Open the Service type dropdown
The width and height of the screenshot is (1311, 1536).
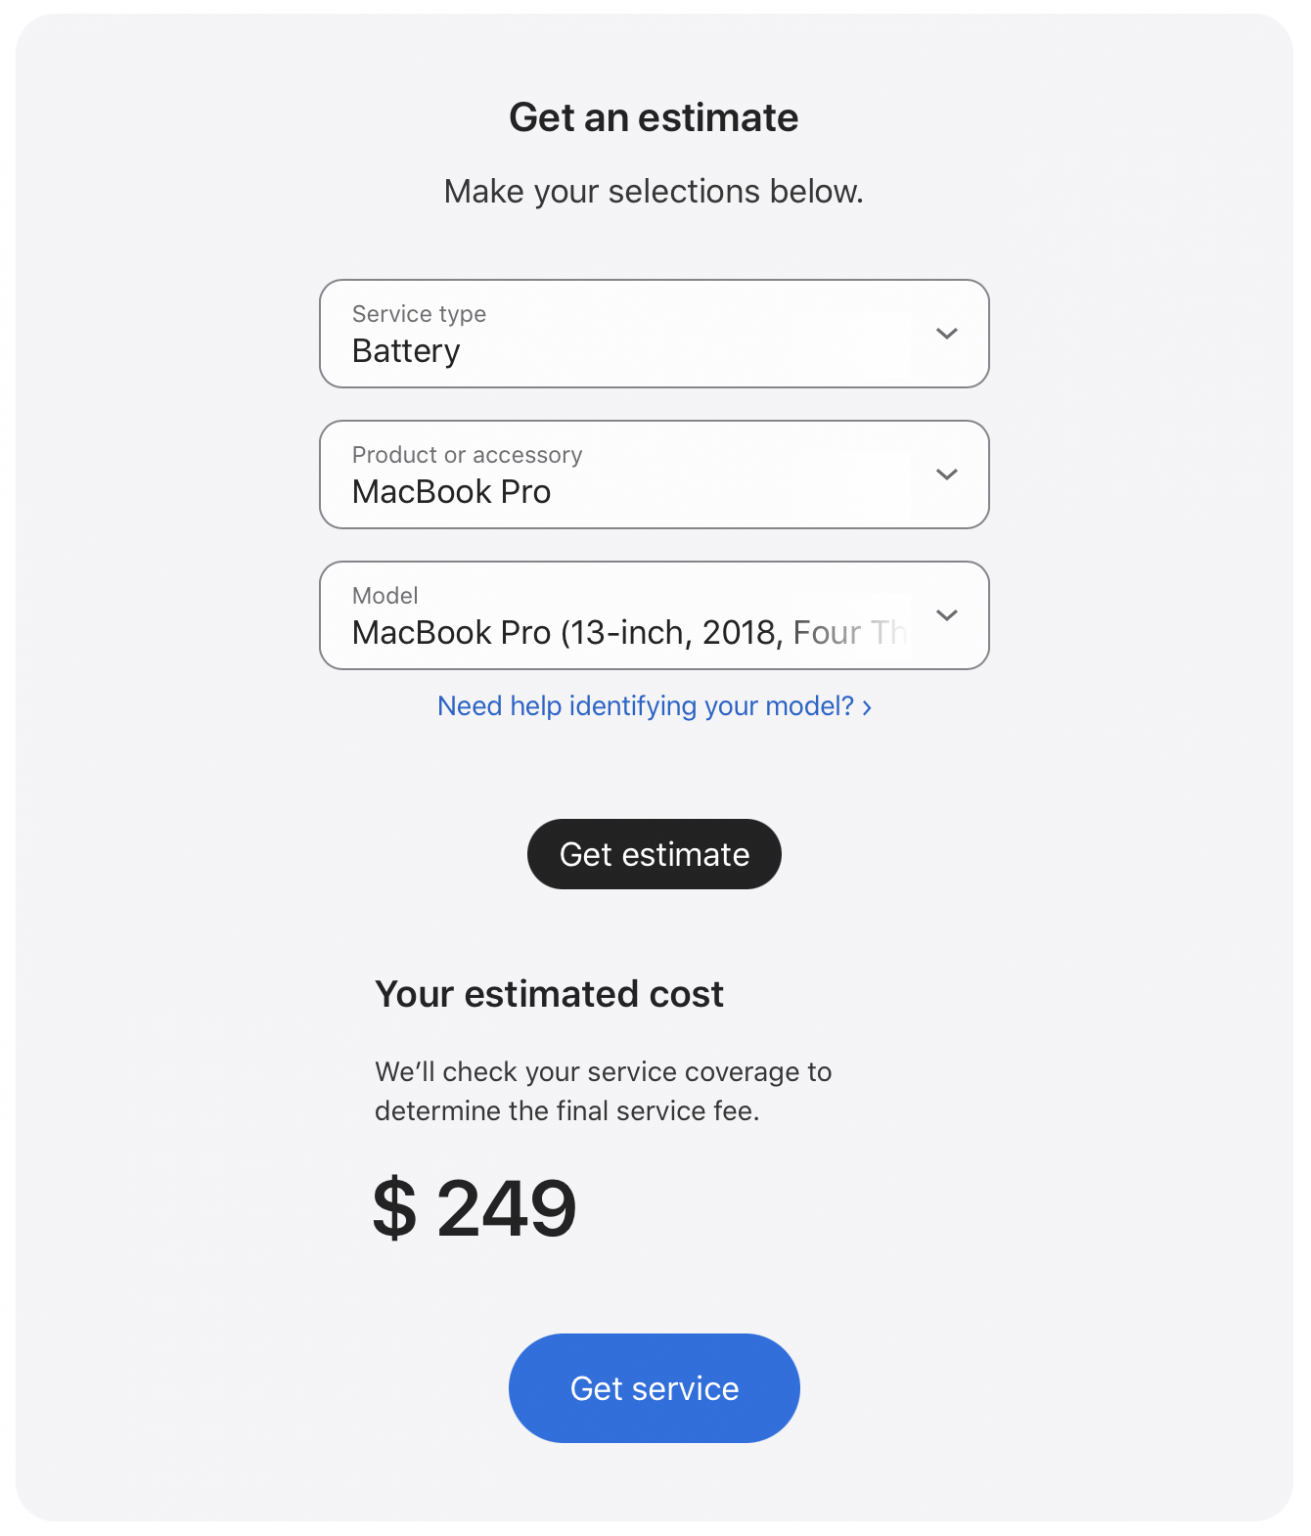point(653,334)
